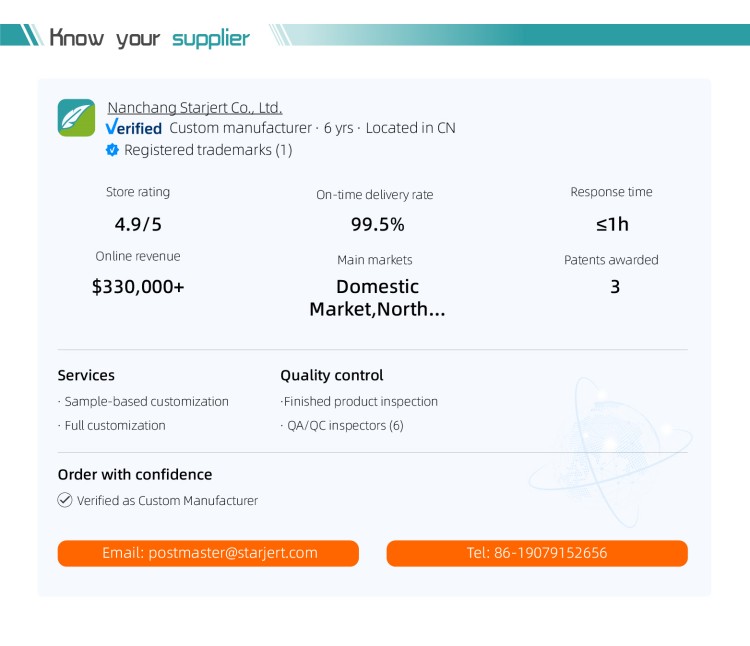The width and height of the screenshot is (750, 646).
Task: Click the blue registered trademark badge icon
Action: point(112,150)
